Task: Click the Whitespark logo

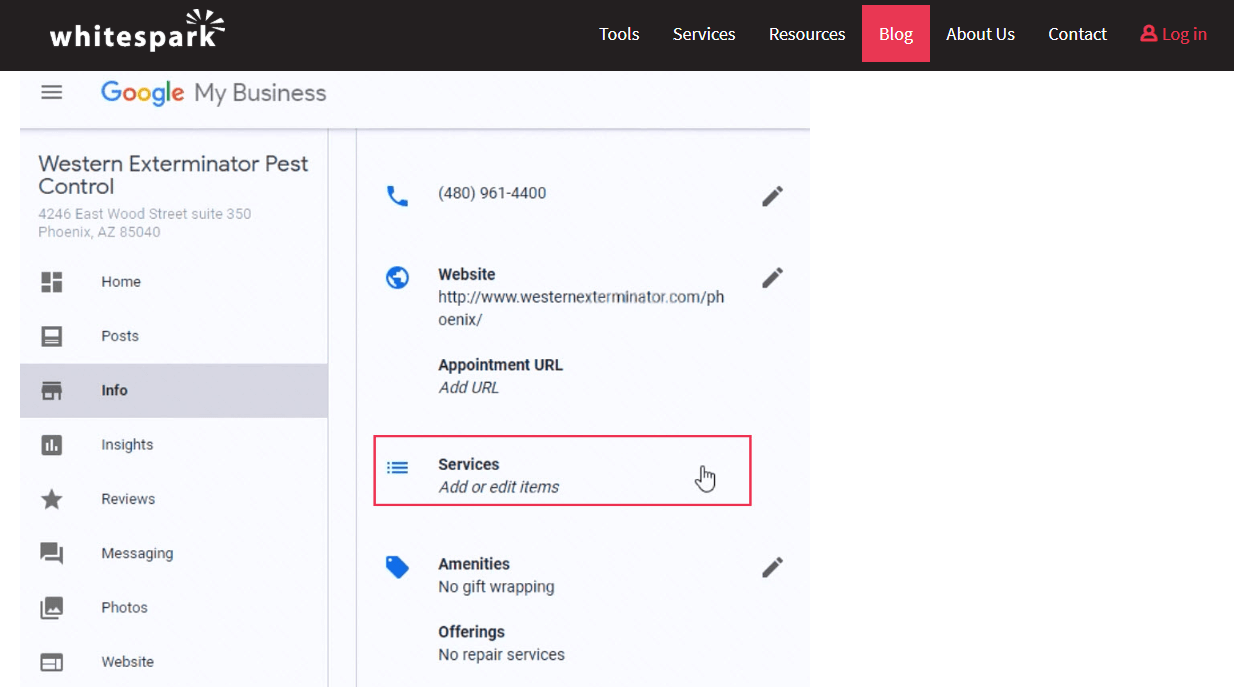Action: pyautogui.click(x=137, y=30)
